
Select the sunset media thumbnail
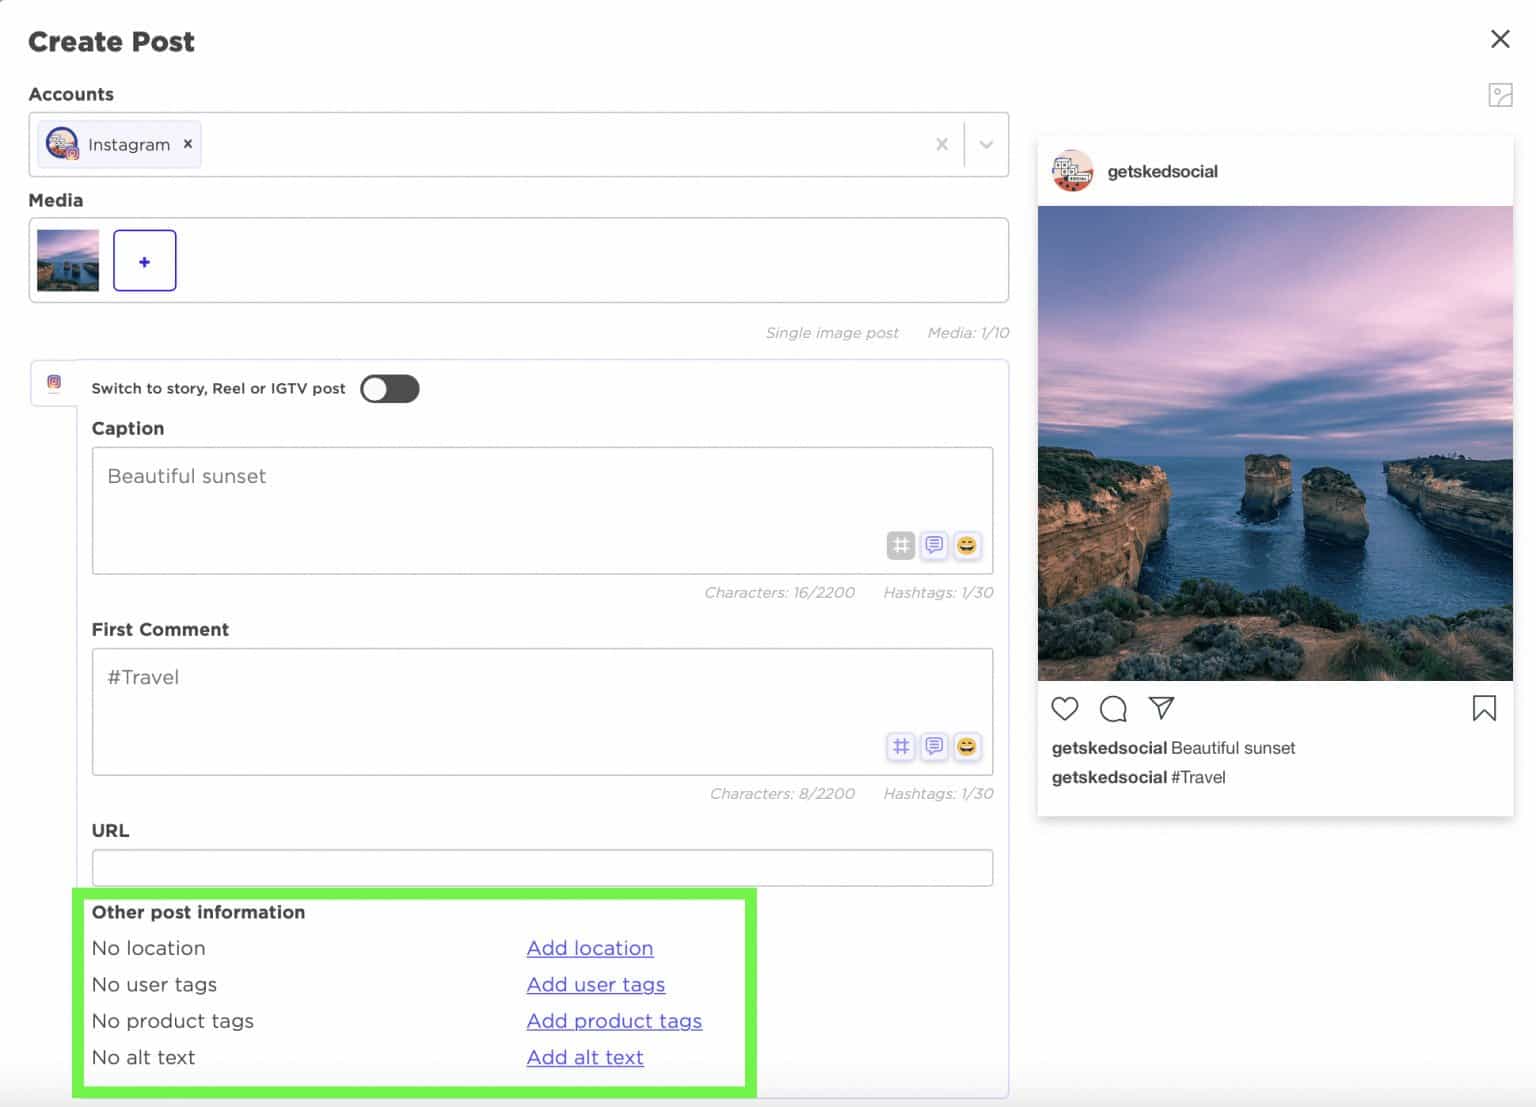coord(67,260)
